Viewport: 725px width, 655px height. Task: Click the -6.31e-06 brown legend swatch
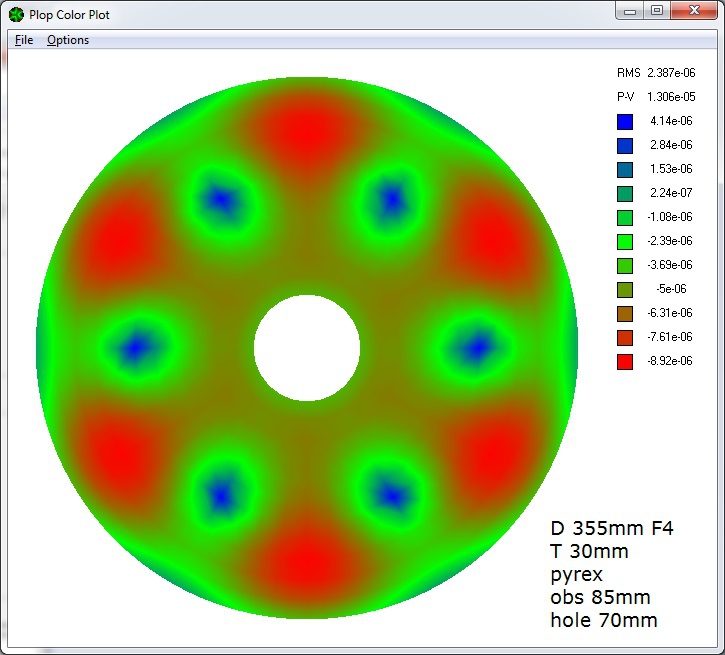point(625,314)
